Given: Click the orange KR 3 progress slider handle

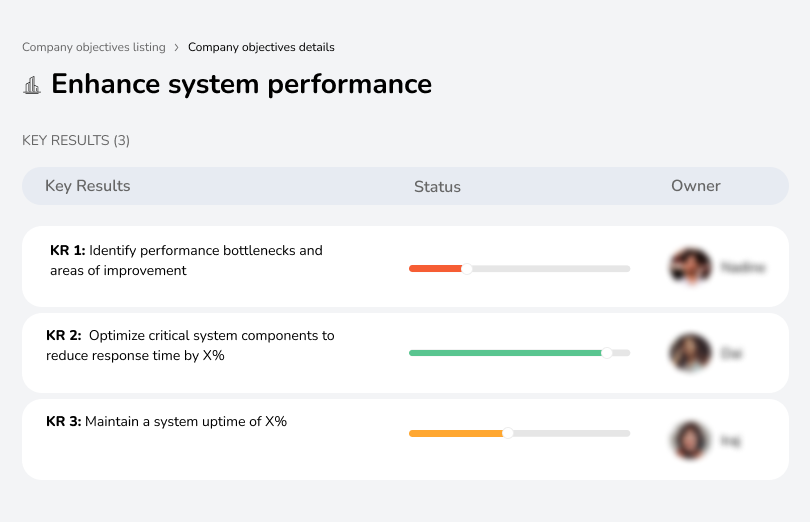Looking at the screenshot, I should click(x=508, y=433).
